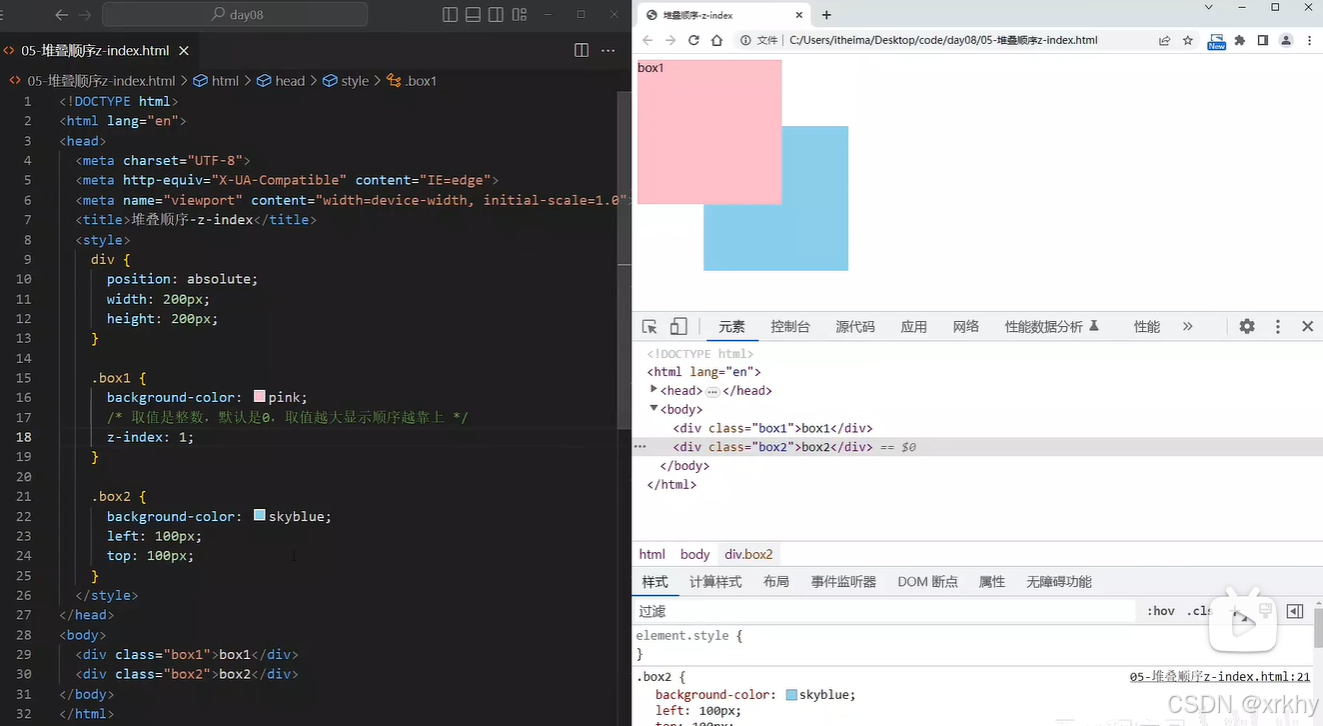This screenshot has width=1323, height=726.
Task: Collapse the body node in DOM tree
Action: pos(654,409)
